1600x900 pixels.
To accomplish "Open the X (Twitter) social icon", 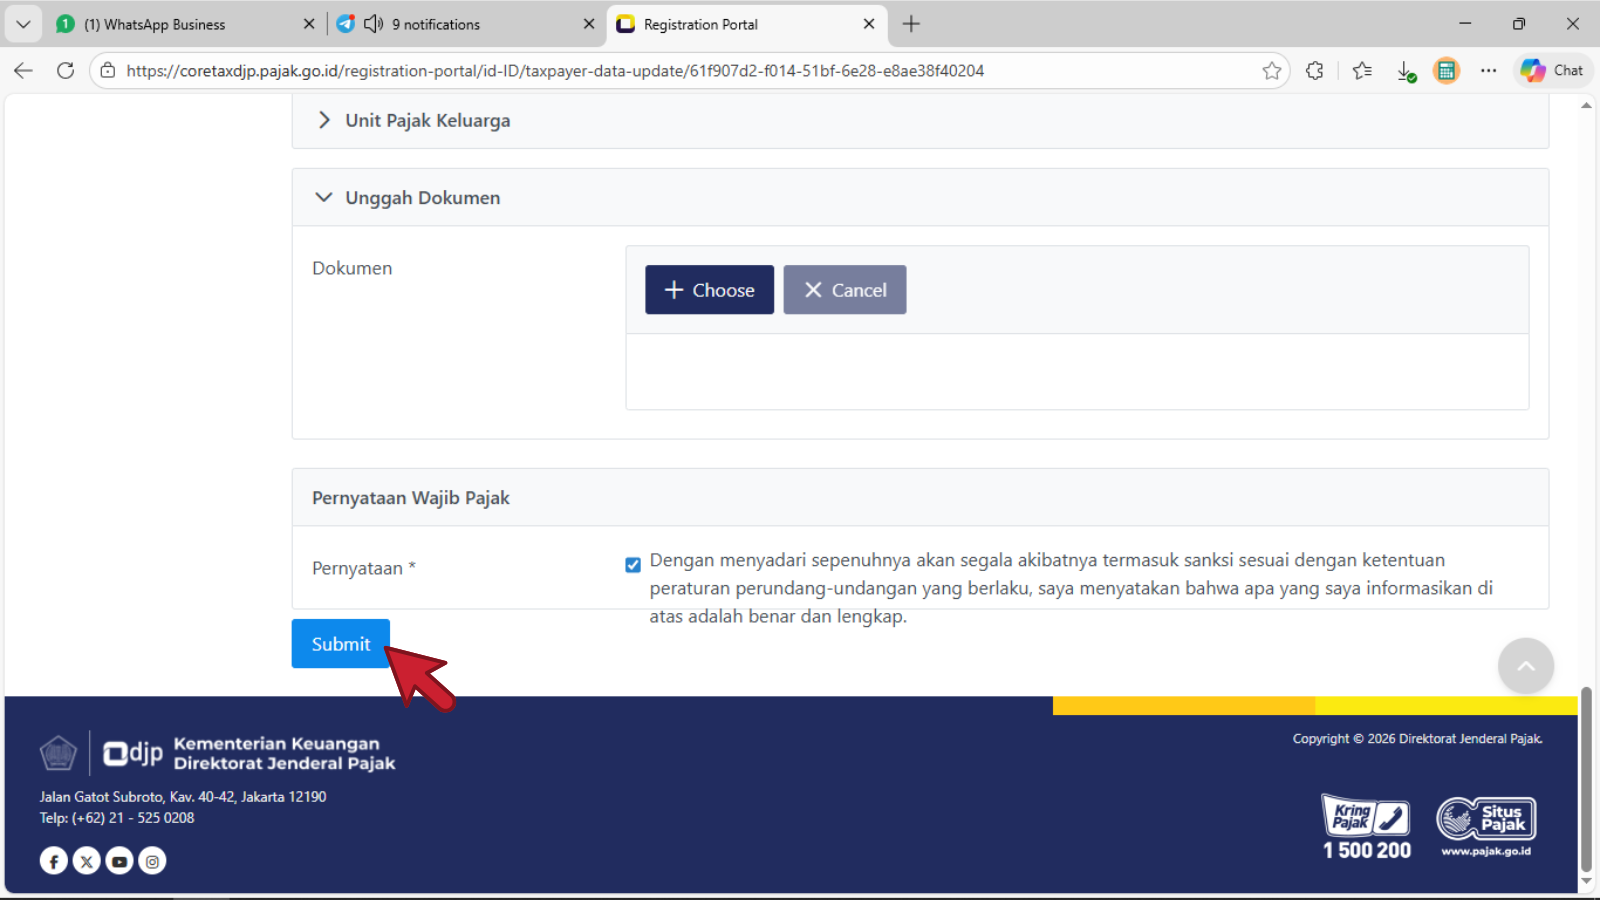I will click(87, 861).
